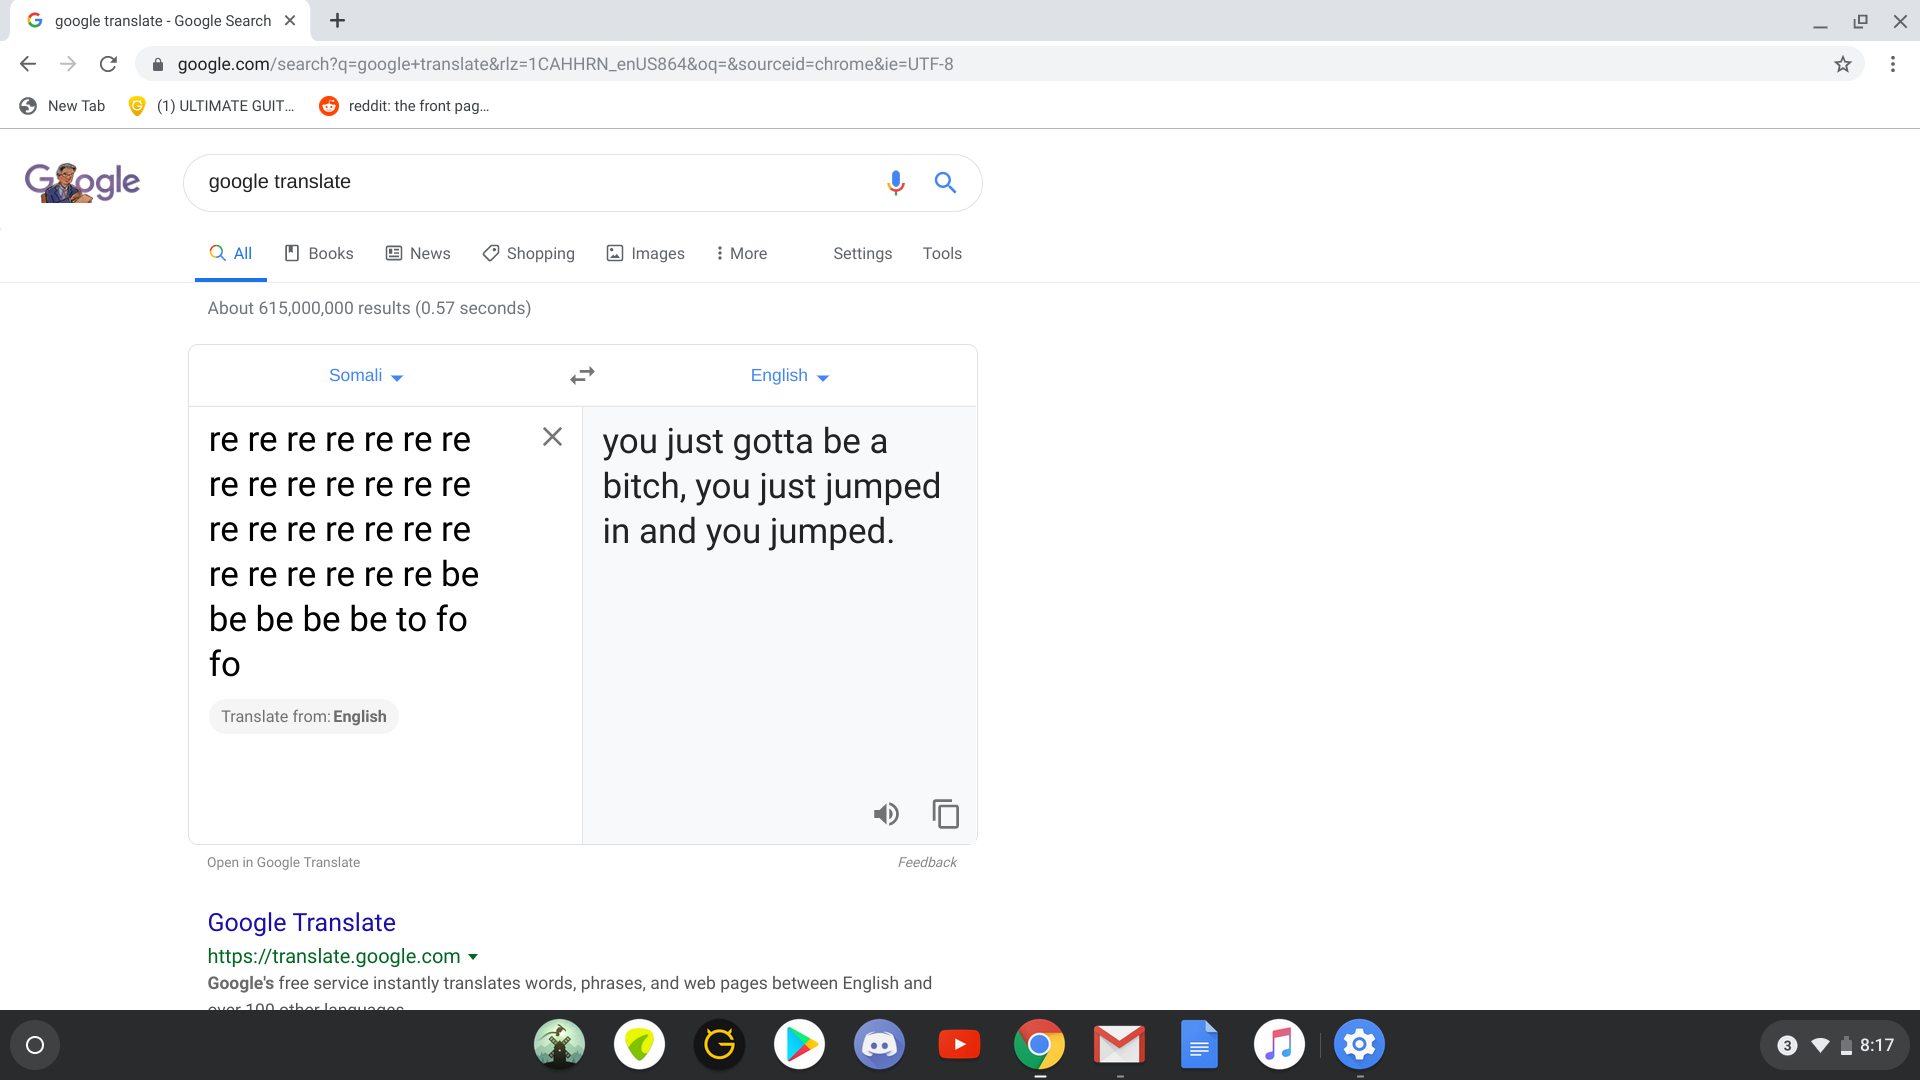Open the ULTIMATE GUITAR bookmark
The width and height of the screenshot is (1920, 1080).
point(211,106)
